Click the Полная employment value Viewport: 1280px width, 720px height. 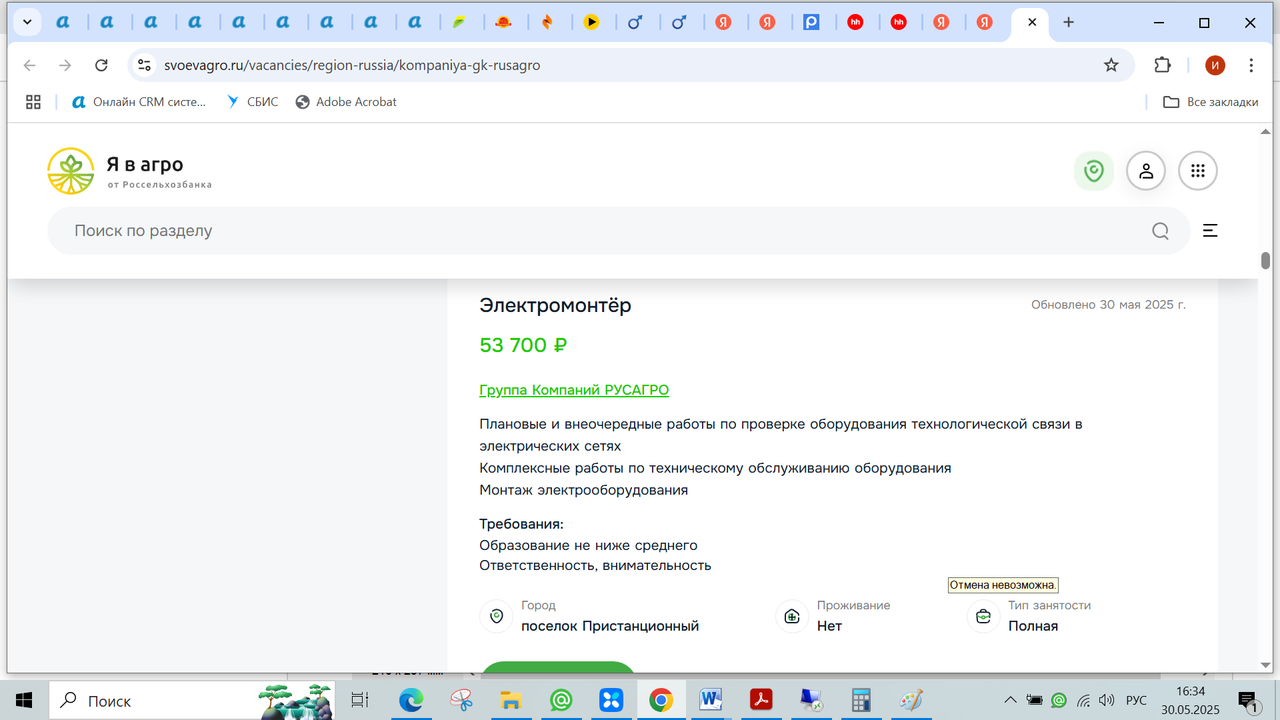(1033, 626)
